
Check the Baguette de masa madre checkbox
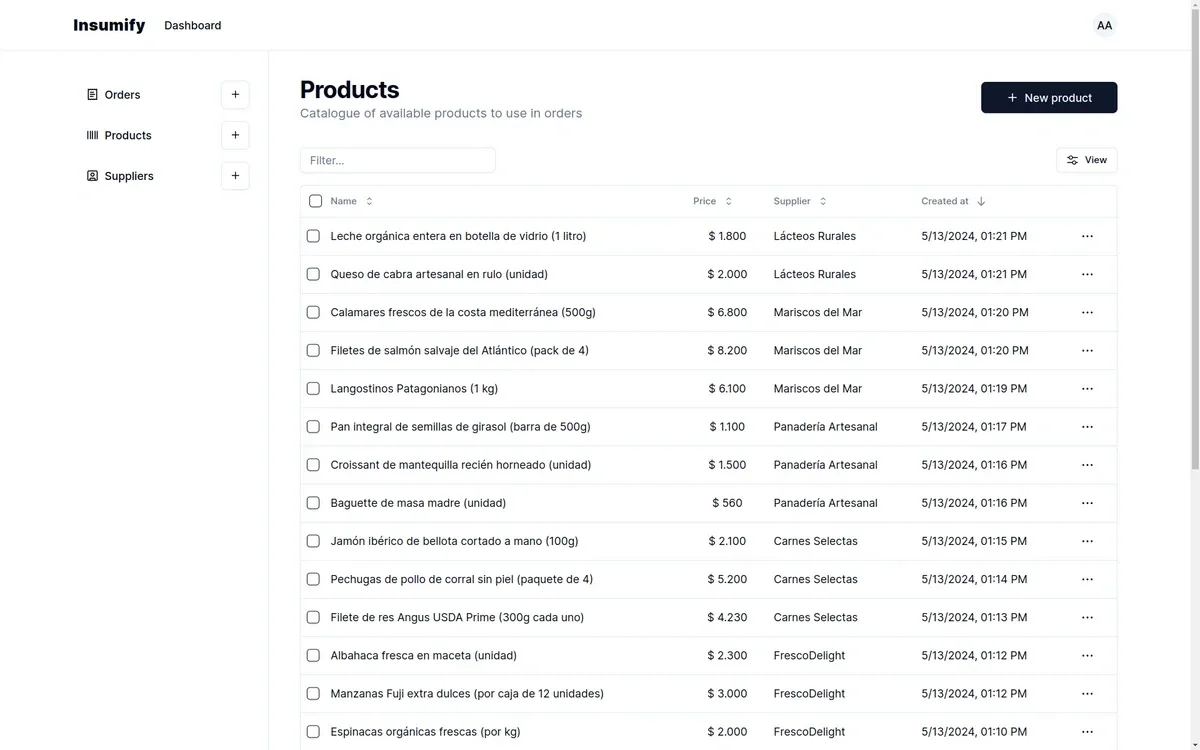pos(313,503)
